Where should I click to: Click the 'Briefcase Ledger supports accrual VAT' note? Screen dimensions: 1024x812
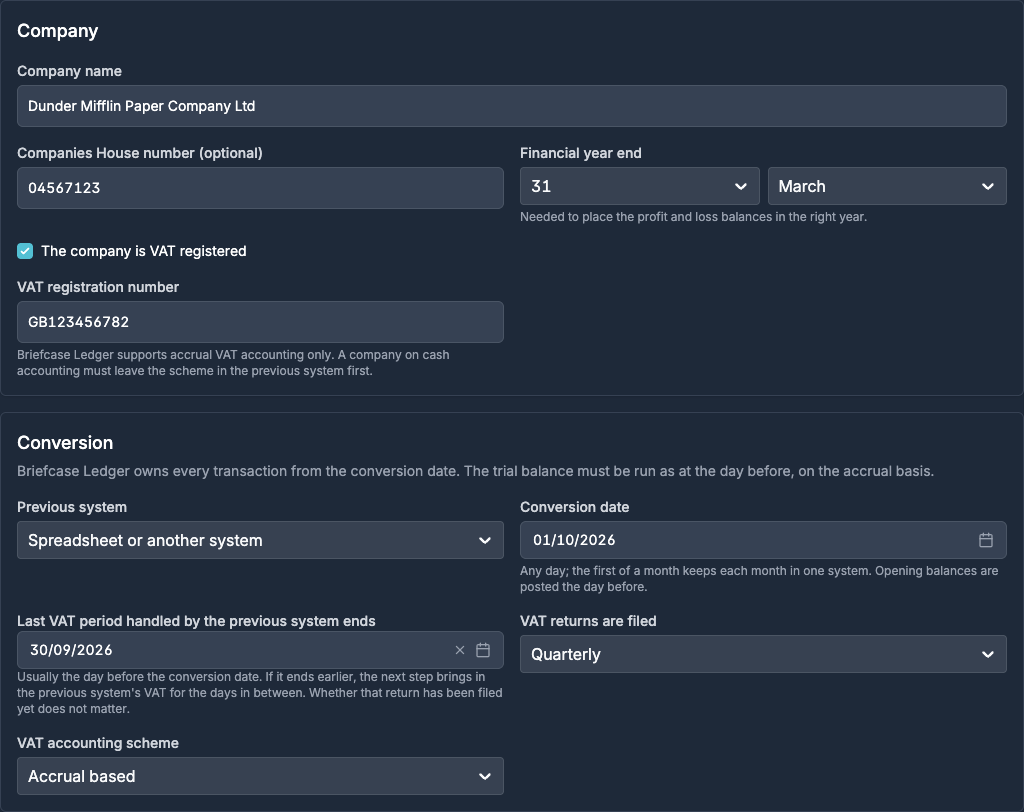[x=233, y=363]
